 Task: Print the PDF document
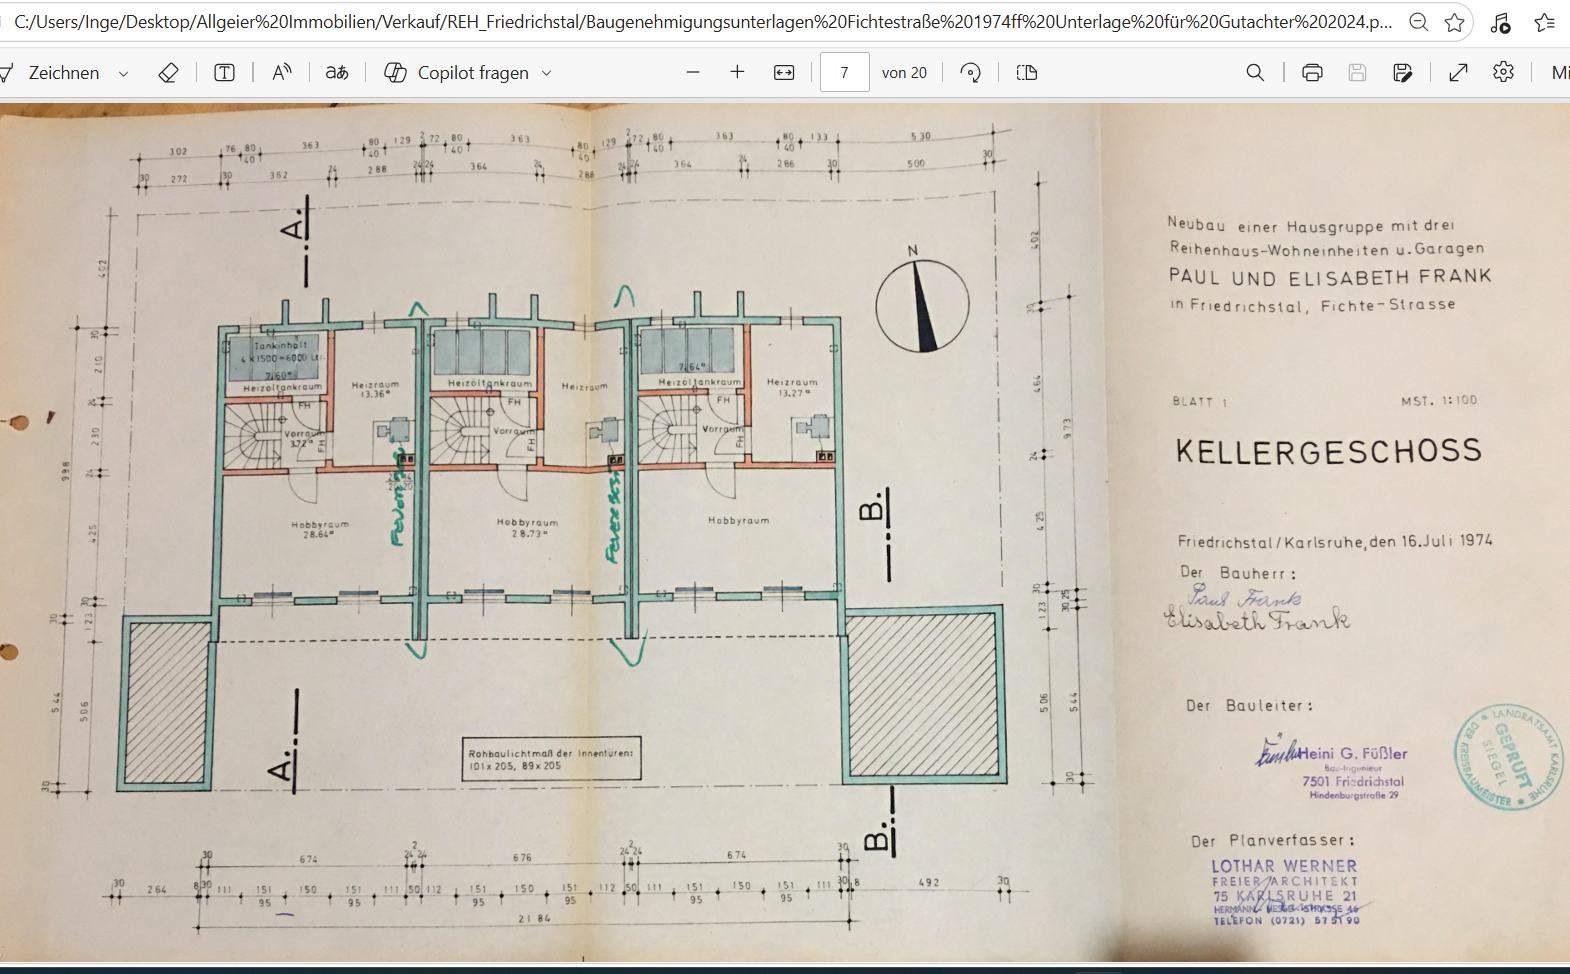coord(1312,73)
